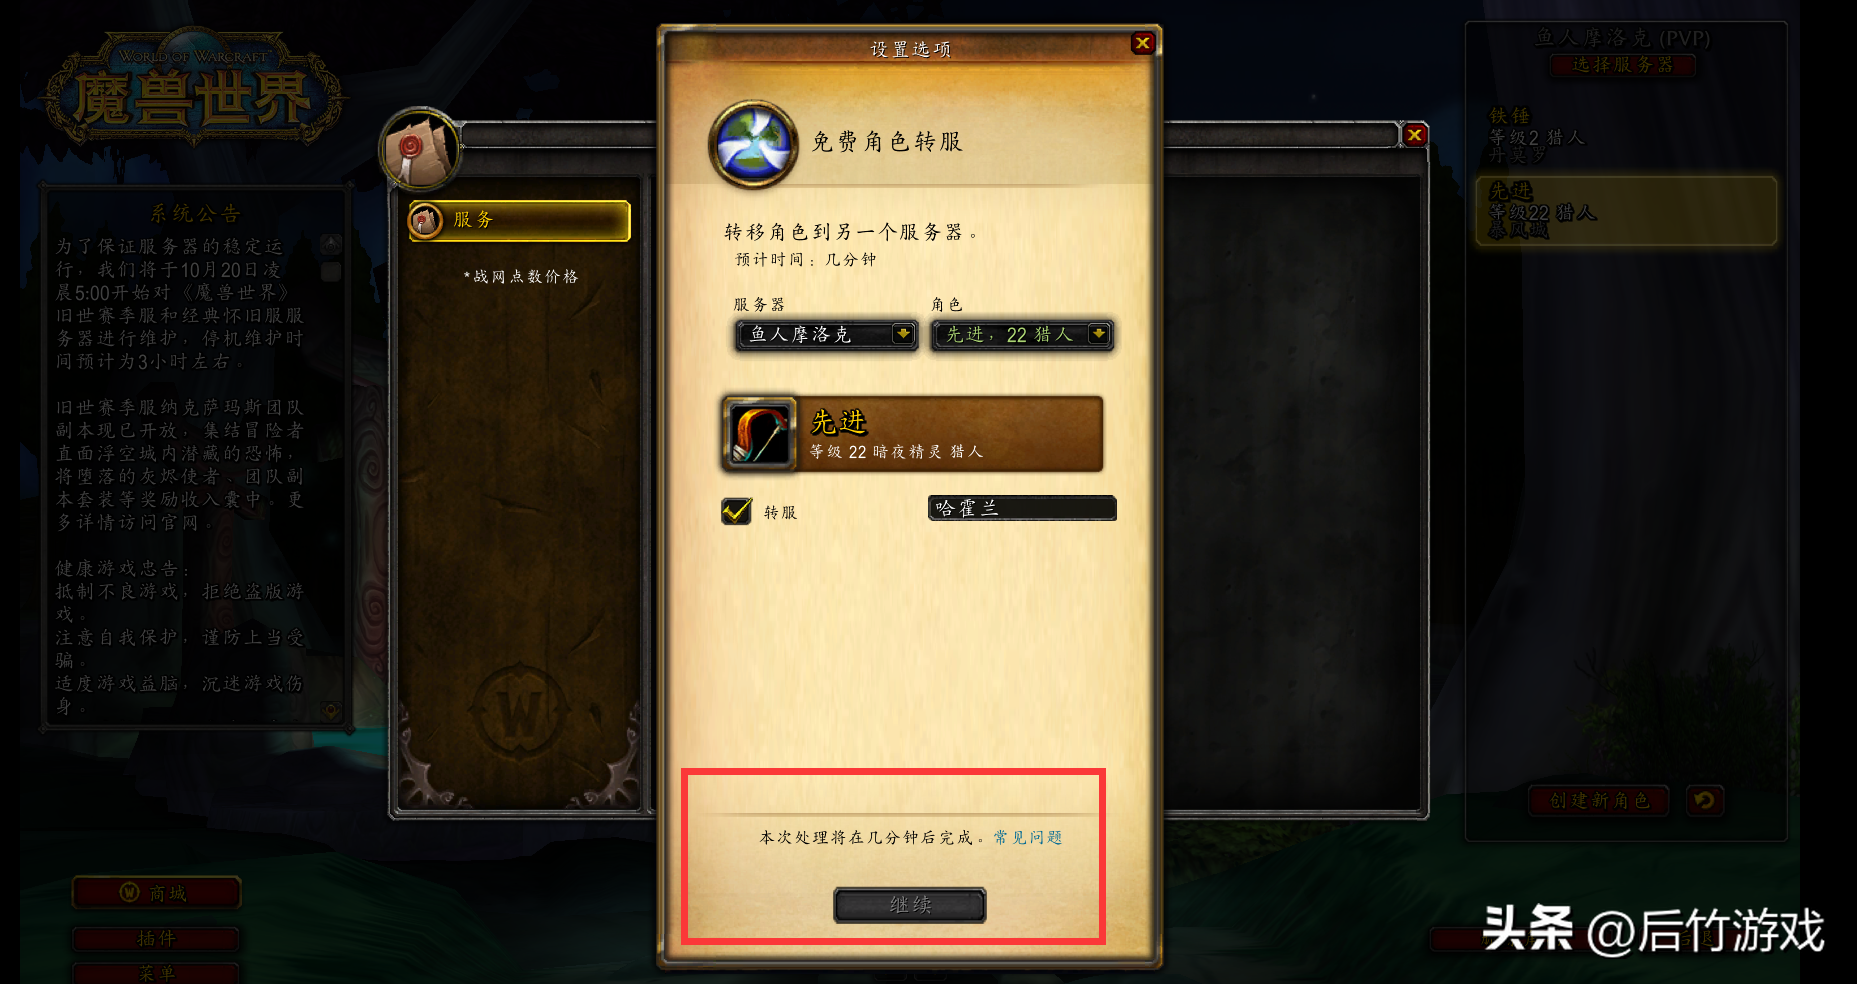Click the 继续 button
This screenshot has width=1857, height=984.
(910, 905)
